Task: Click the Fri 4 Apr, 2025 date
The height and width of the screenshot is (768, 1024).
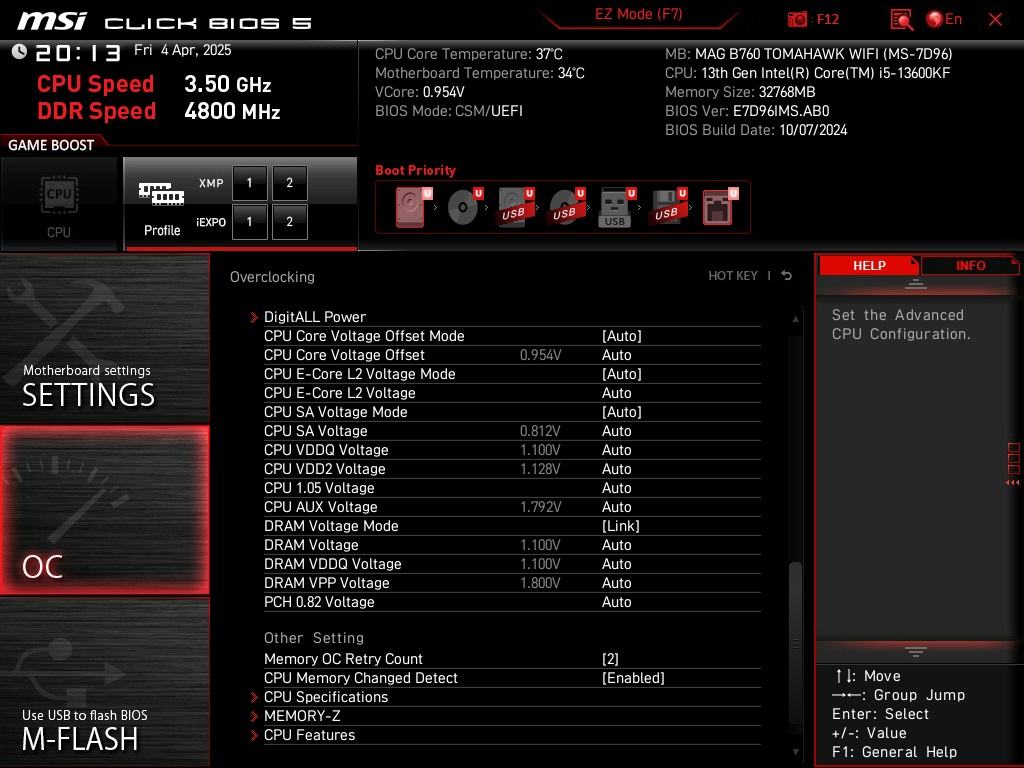Action: (x=182, y=50)
